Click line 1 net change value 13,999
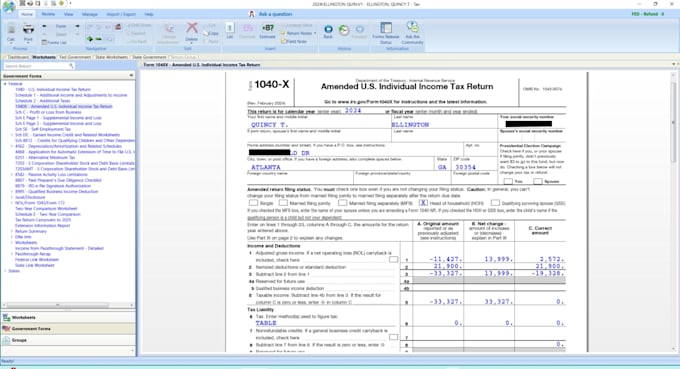 [x=498, y=259]
